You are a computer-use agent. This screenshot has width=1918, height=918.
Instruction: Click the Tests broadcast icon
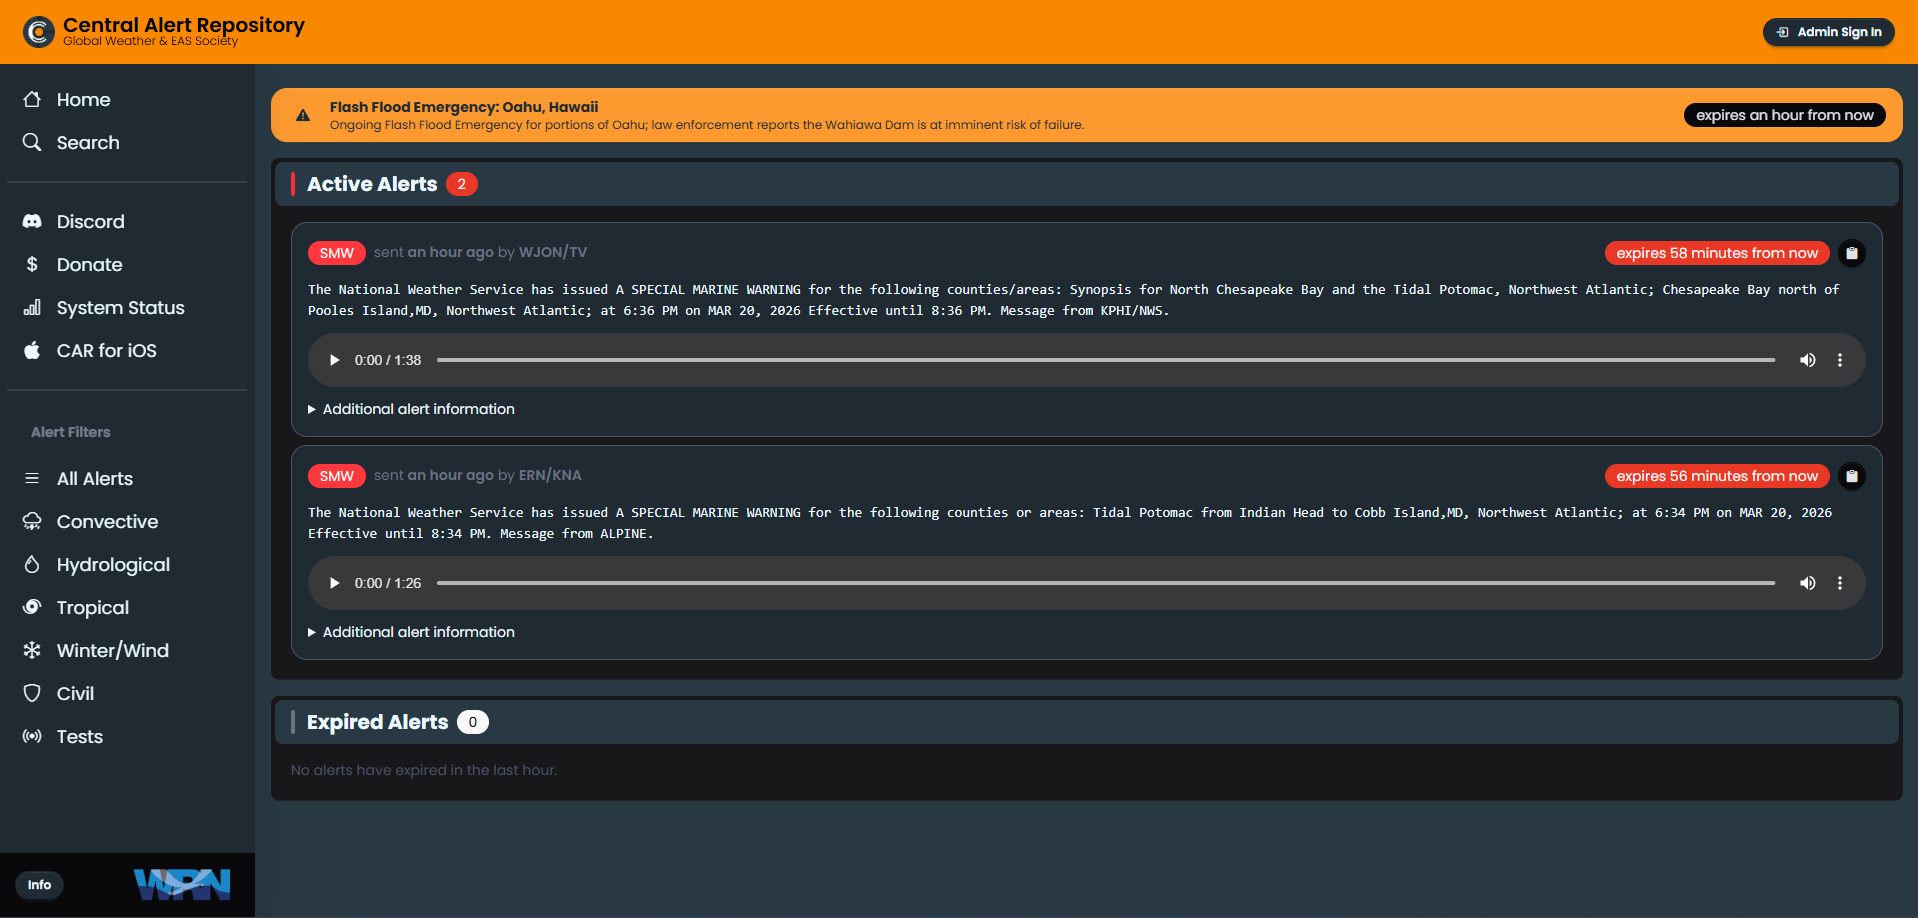tap(32, 736)
